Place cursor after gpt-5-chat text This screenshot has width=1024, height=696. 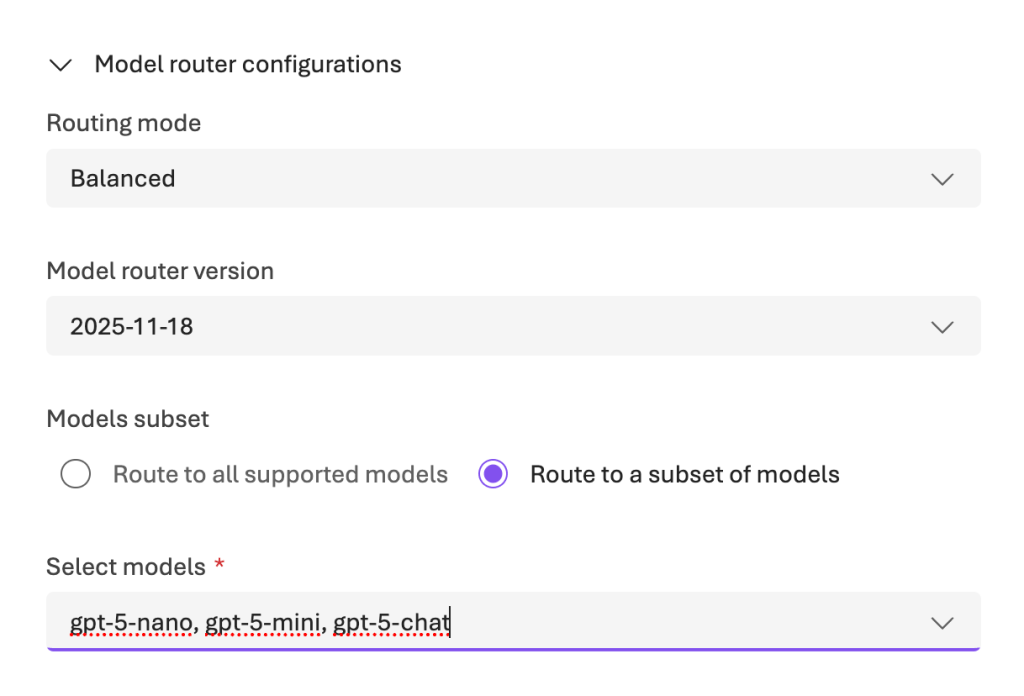[x=451, y=624]
